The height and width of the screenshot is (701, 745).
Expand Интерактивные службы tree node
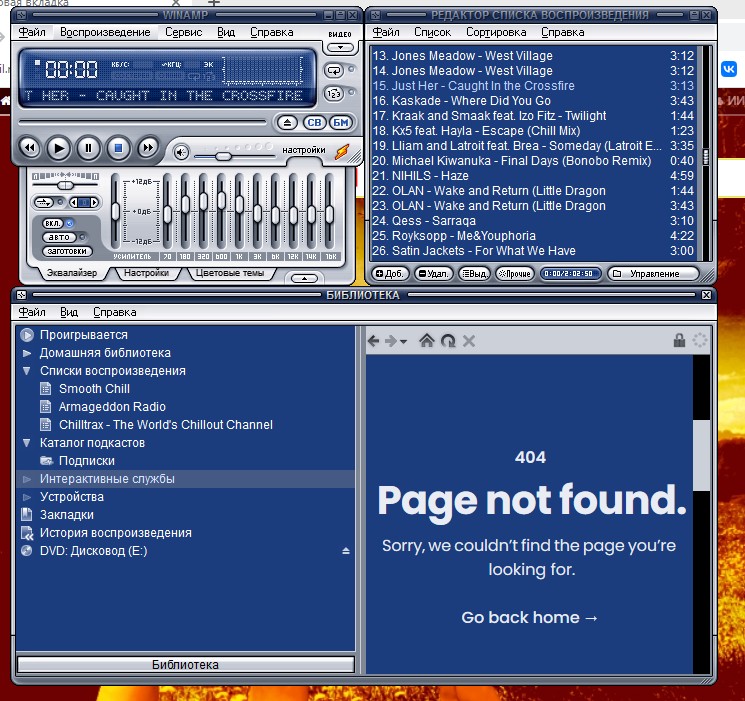(x=27, y=479)
